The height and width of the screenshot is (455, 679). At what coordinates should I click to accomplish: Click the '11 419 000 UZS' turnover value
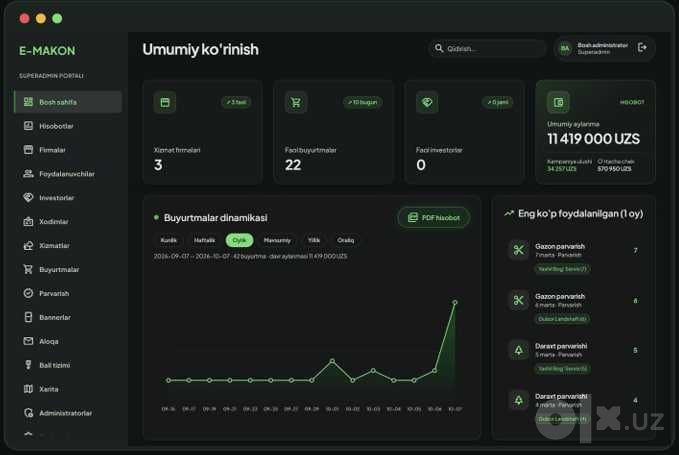pyautogui.click(x=593, y=139)
